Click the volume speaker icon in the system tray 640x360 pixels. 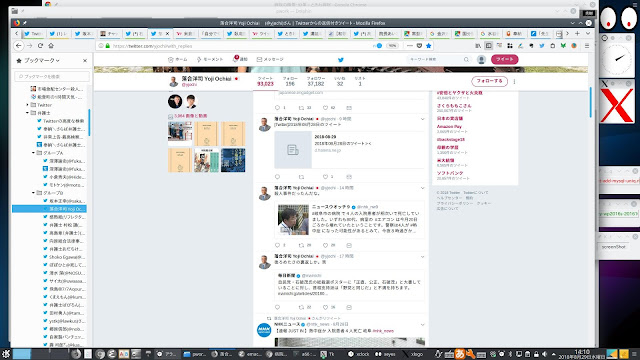pos(544,354)
